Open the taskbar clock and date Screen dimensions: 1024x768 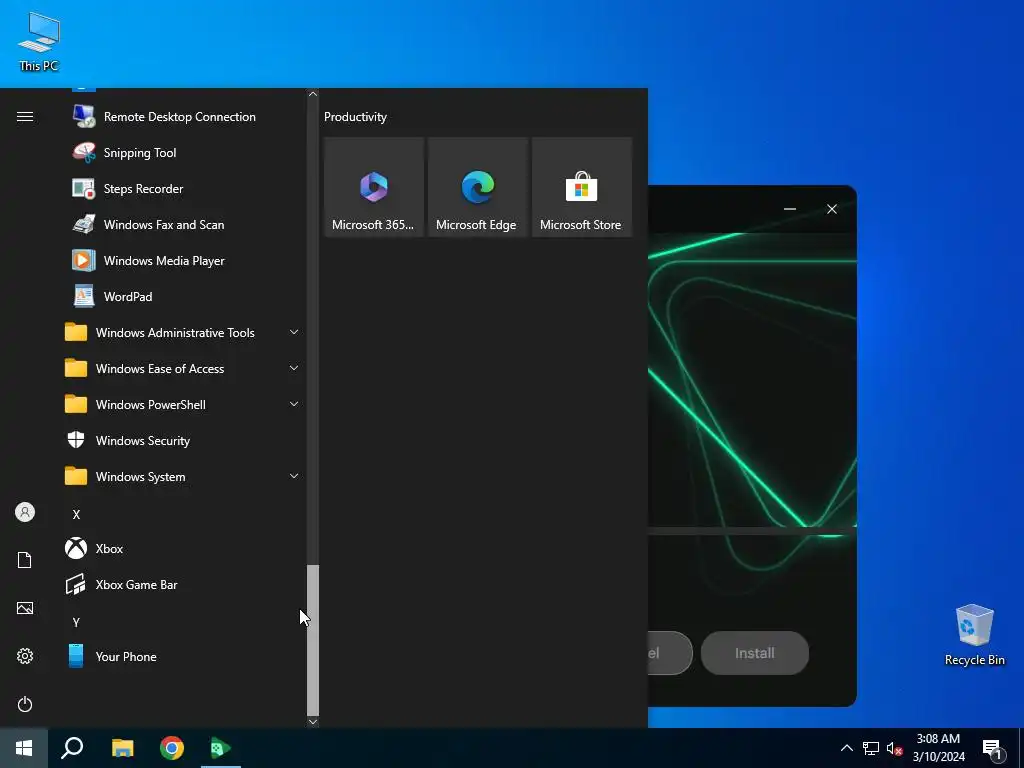click(x=938, y=748)
